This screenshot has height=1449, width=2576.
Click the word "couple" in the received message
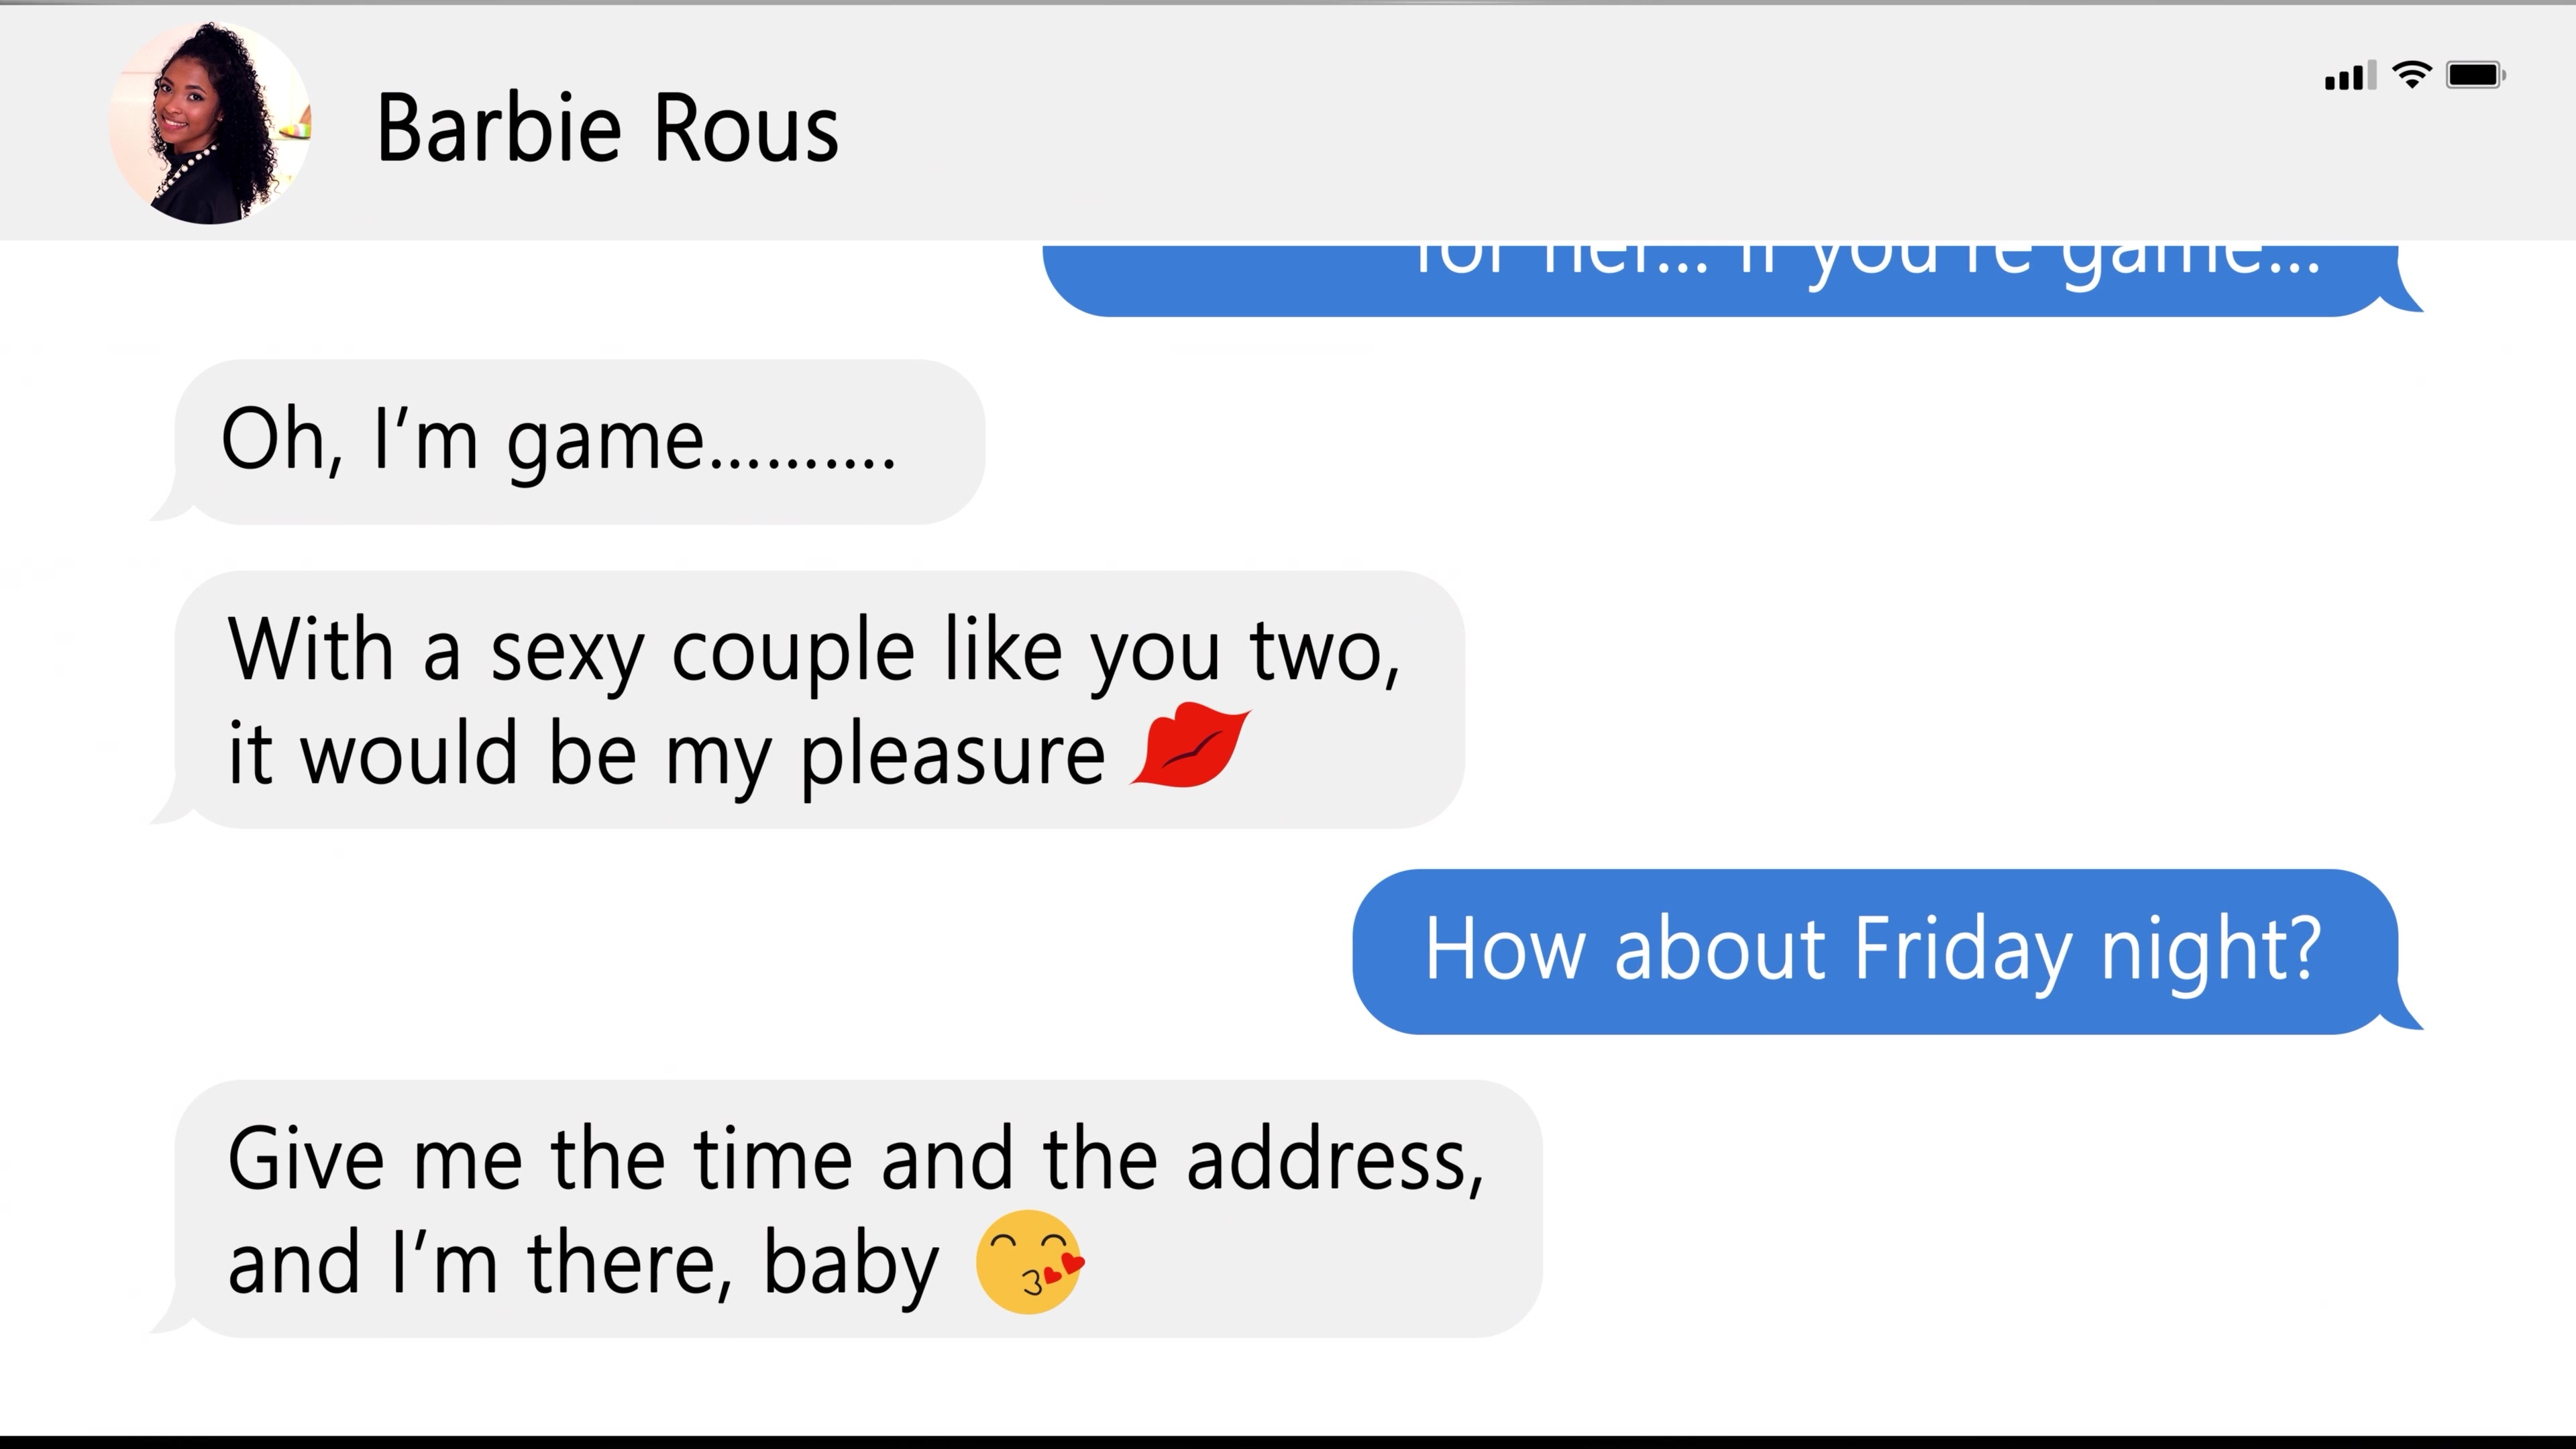point(792,652)
